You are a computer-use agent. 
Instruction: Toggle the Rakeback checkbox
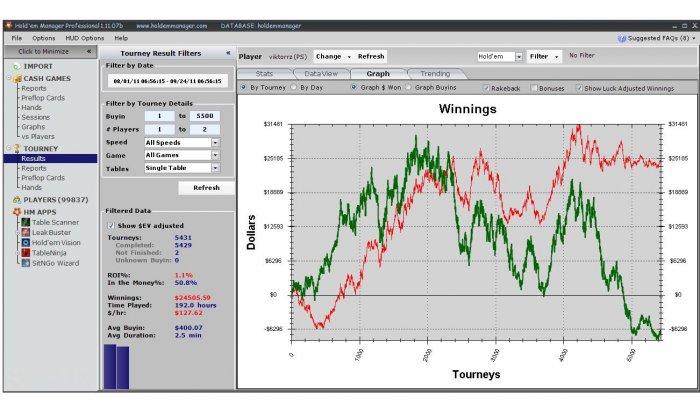[x=486, y=88]
